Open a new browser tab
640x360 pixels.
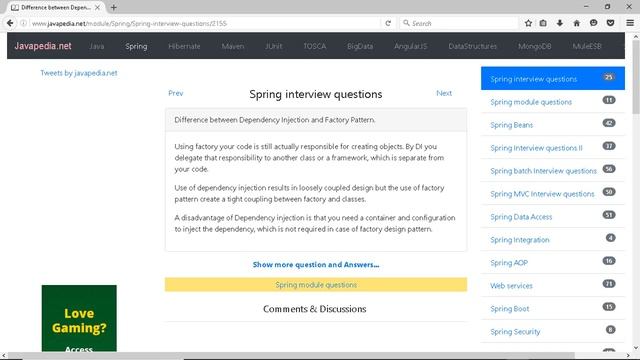coord(113,7)
